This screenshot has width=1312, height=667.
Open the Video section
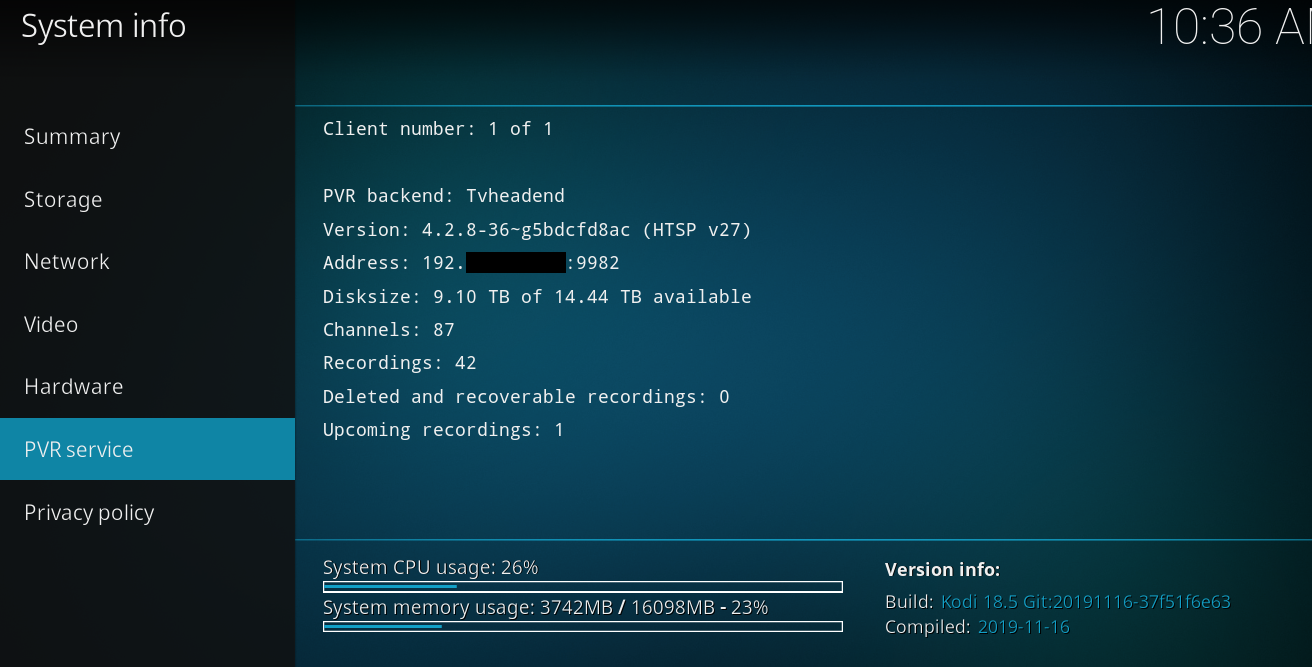pos(51,325)
